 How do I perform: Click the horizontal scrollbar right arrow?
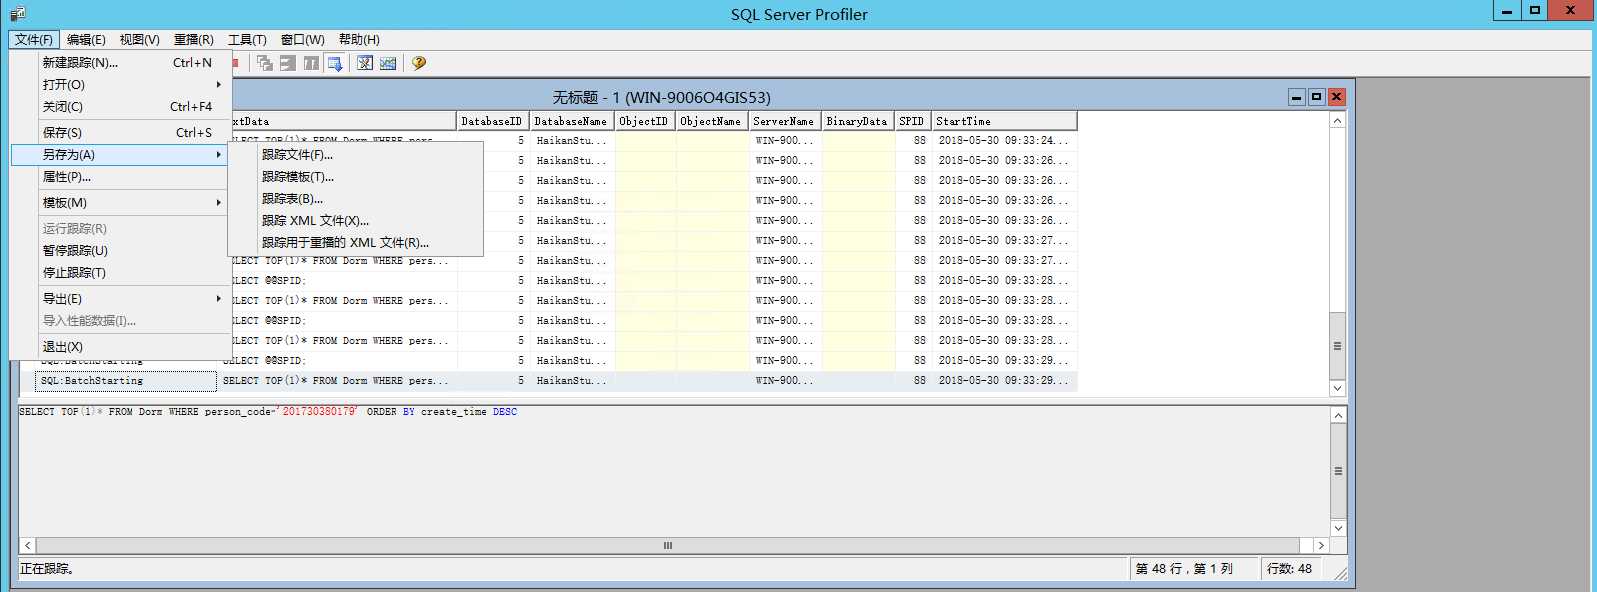point(1321,545)
